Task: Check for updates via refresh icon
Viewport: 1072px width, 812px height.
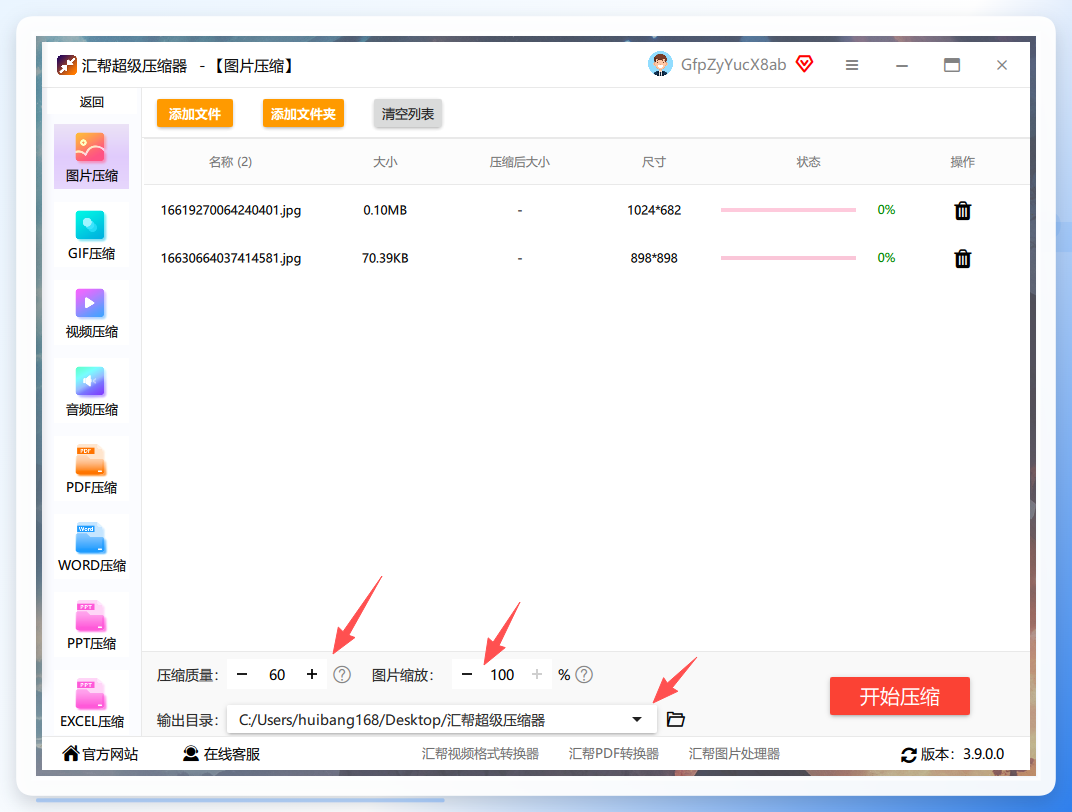Action: [909, 755]
